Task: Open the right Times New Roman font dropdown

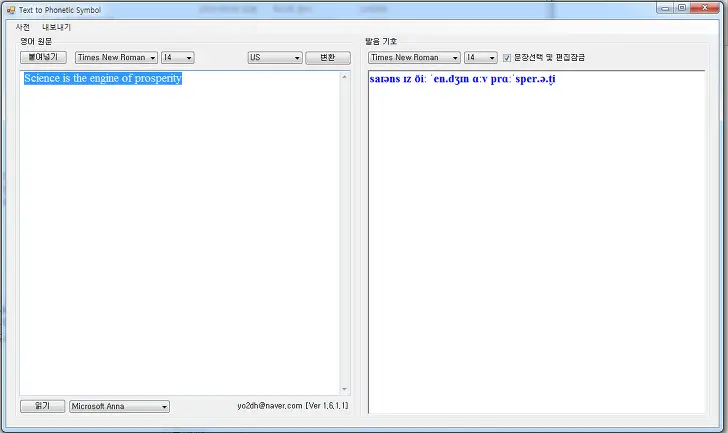Action: [x=414, y=58]
